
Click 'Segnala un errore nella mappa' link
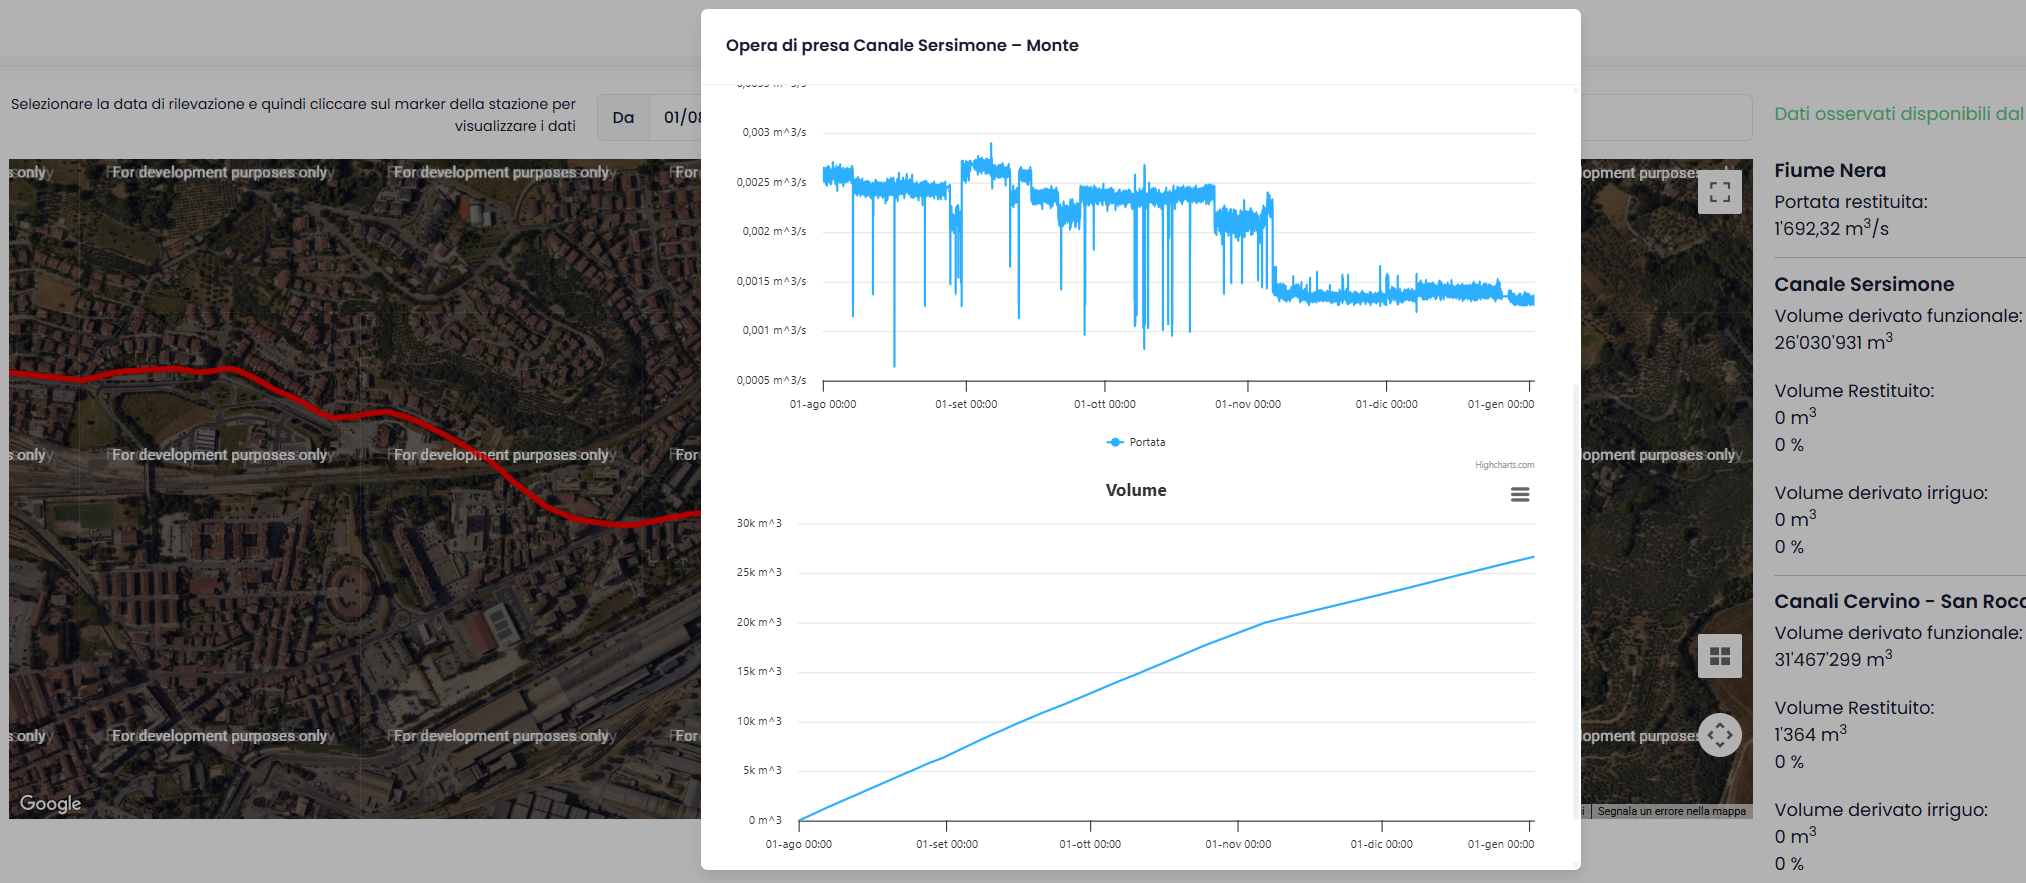tap(1671, 811)
